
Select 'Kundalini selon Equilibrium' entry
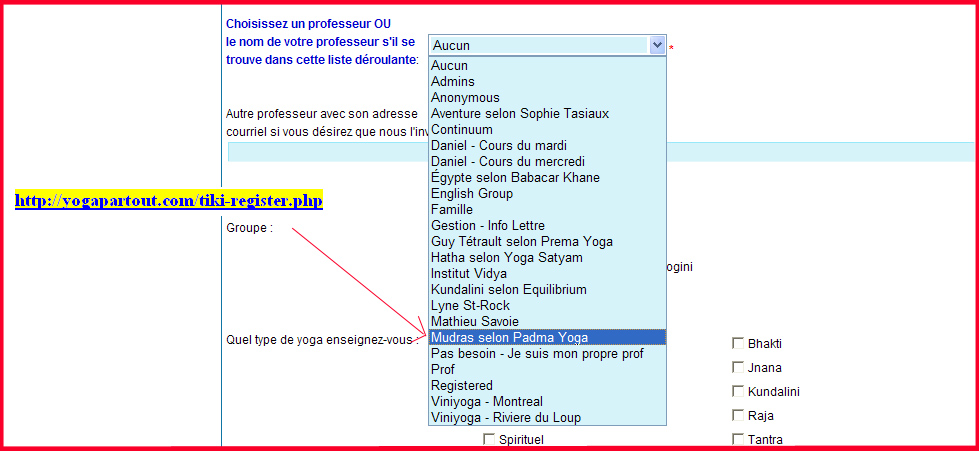[x=509, y=290]
